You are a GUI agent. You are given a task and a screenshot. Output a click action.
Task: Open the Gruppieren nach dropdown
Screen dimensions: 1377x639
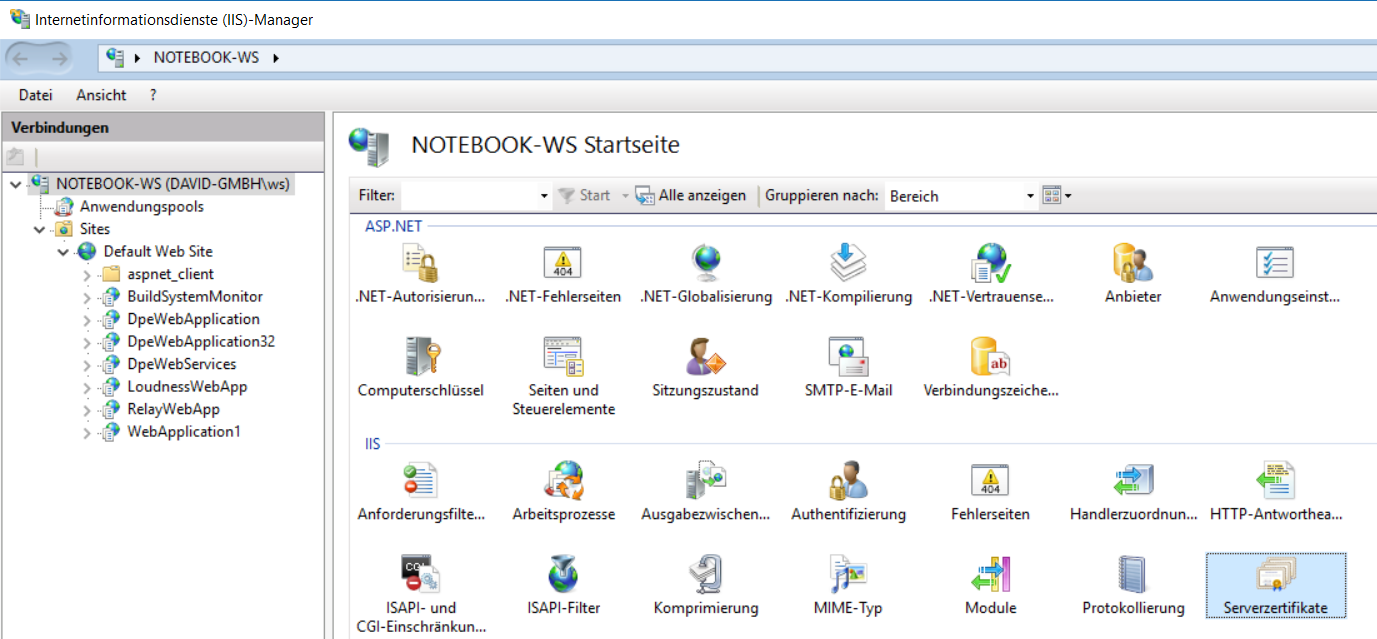[1030, 196]
